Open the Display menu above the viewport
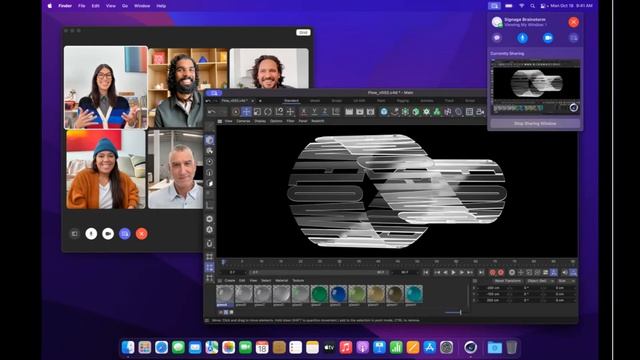The width and height of the screenshot is (640, 360). pyautogui.click(x=260, y=121)
